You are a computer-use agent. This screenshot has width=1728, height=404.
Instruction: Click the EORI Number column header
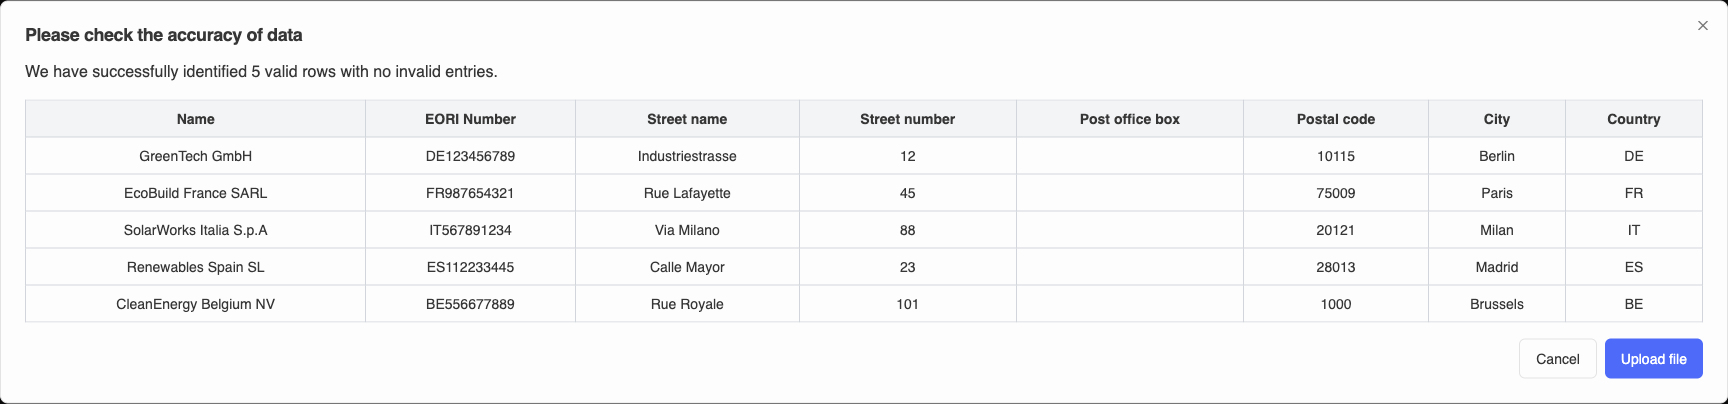(x=470, y=119)
